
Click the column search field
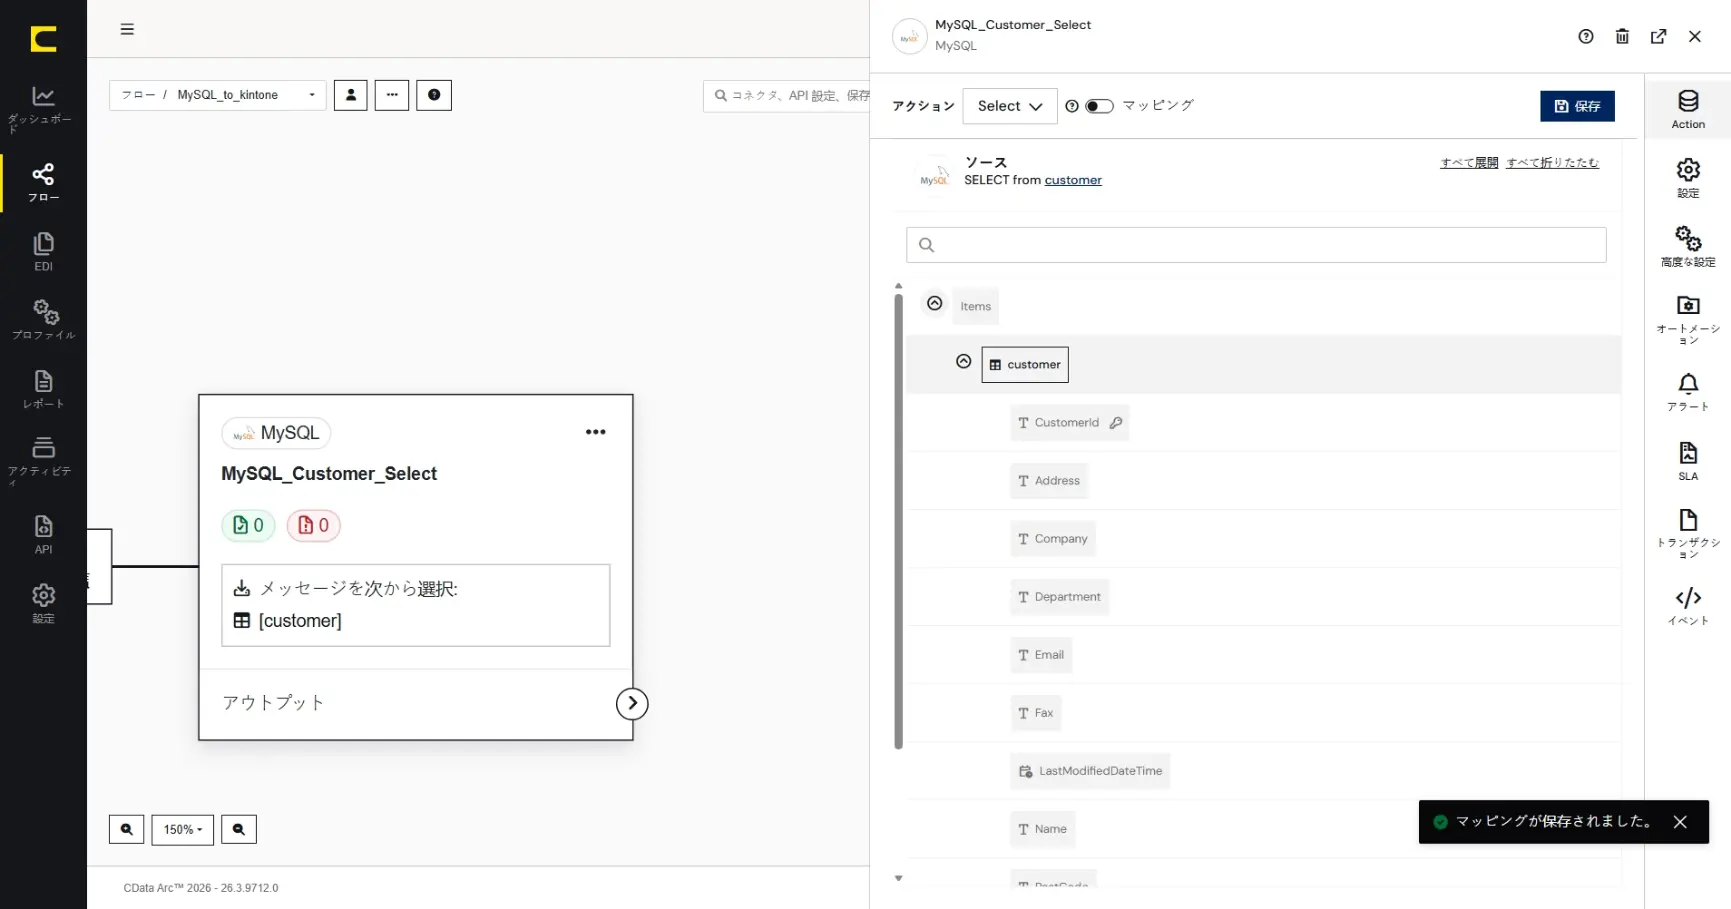pyautogui.click(x=1256, y=245)
